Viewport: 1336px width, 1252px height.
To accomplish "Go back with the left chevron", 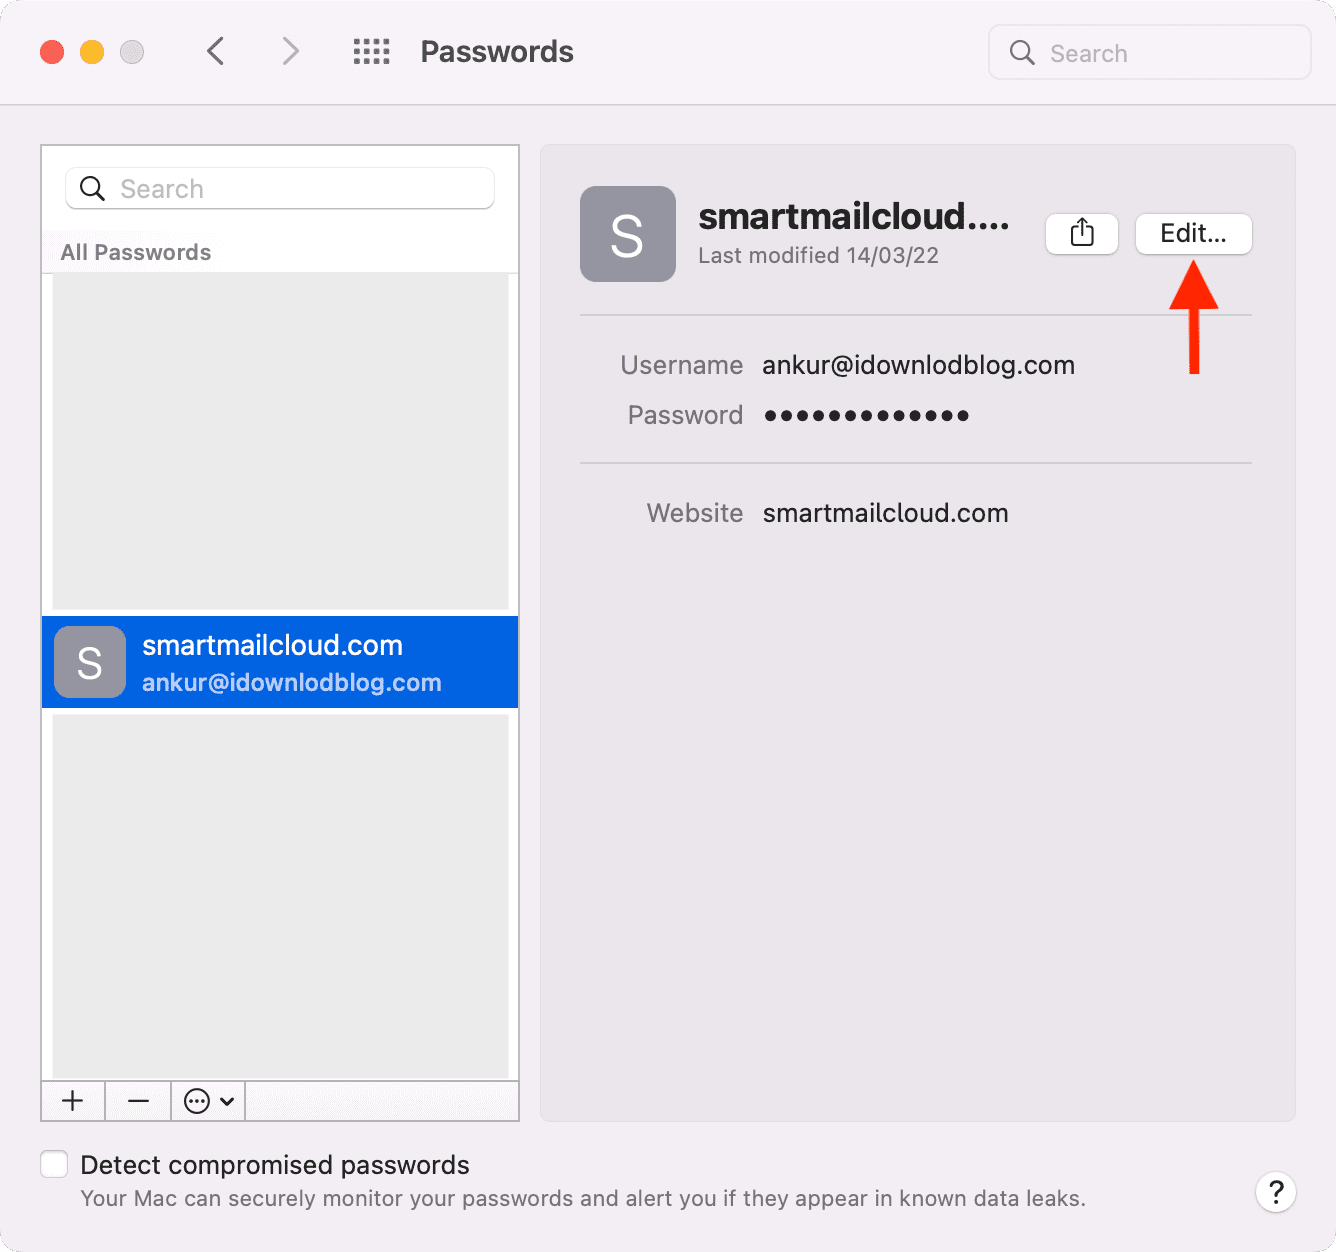I will pos(215,51).
